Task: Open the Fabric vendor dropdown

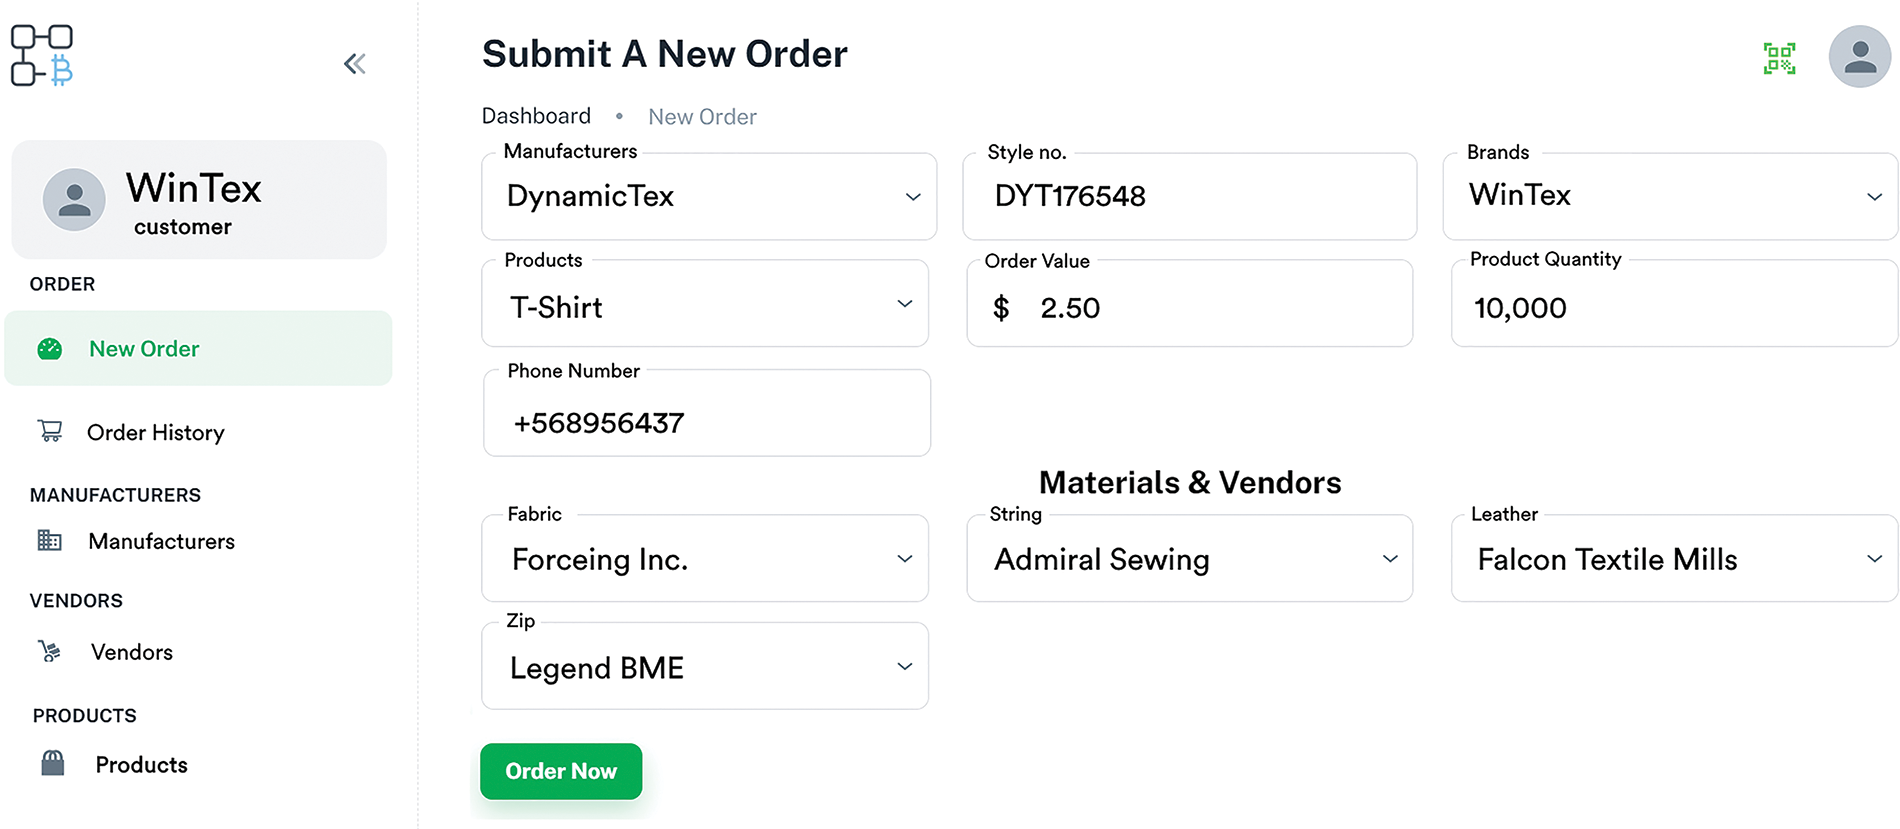Action: tap(705, 559)
